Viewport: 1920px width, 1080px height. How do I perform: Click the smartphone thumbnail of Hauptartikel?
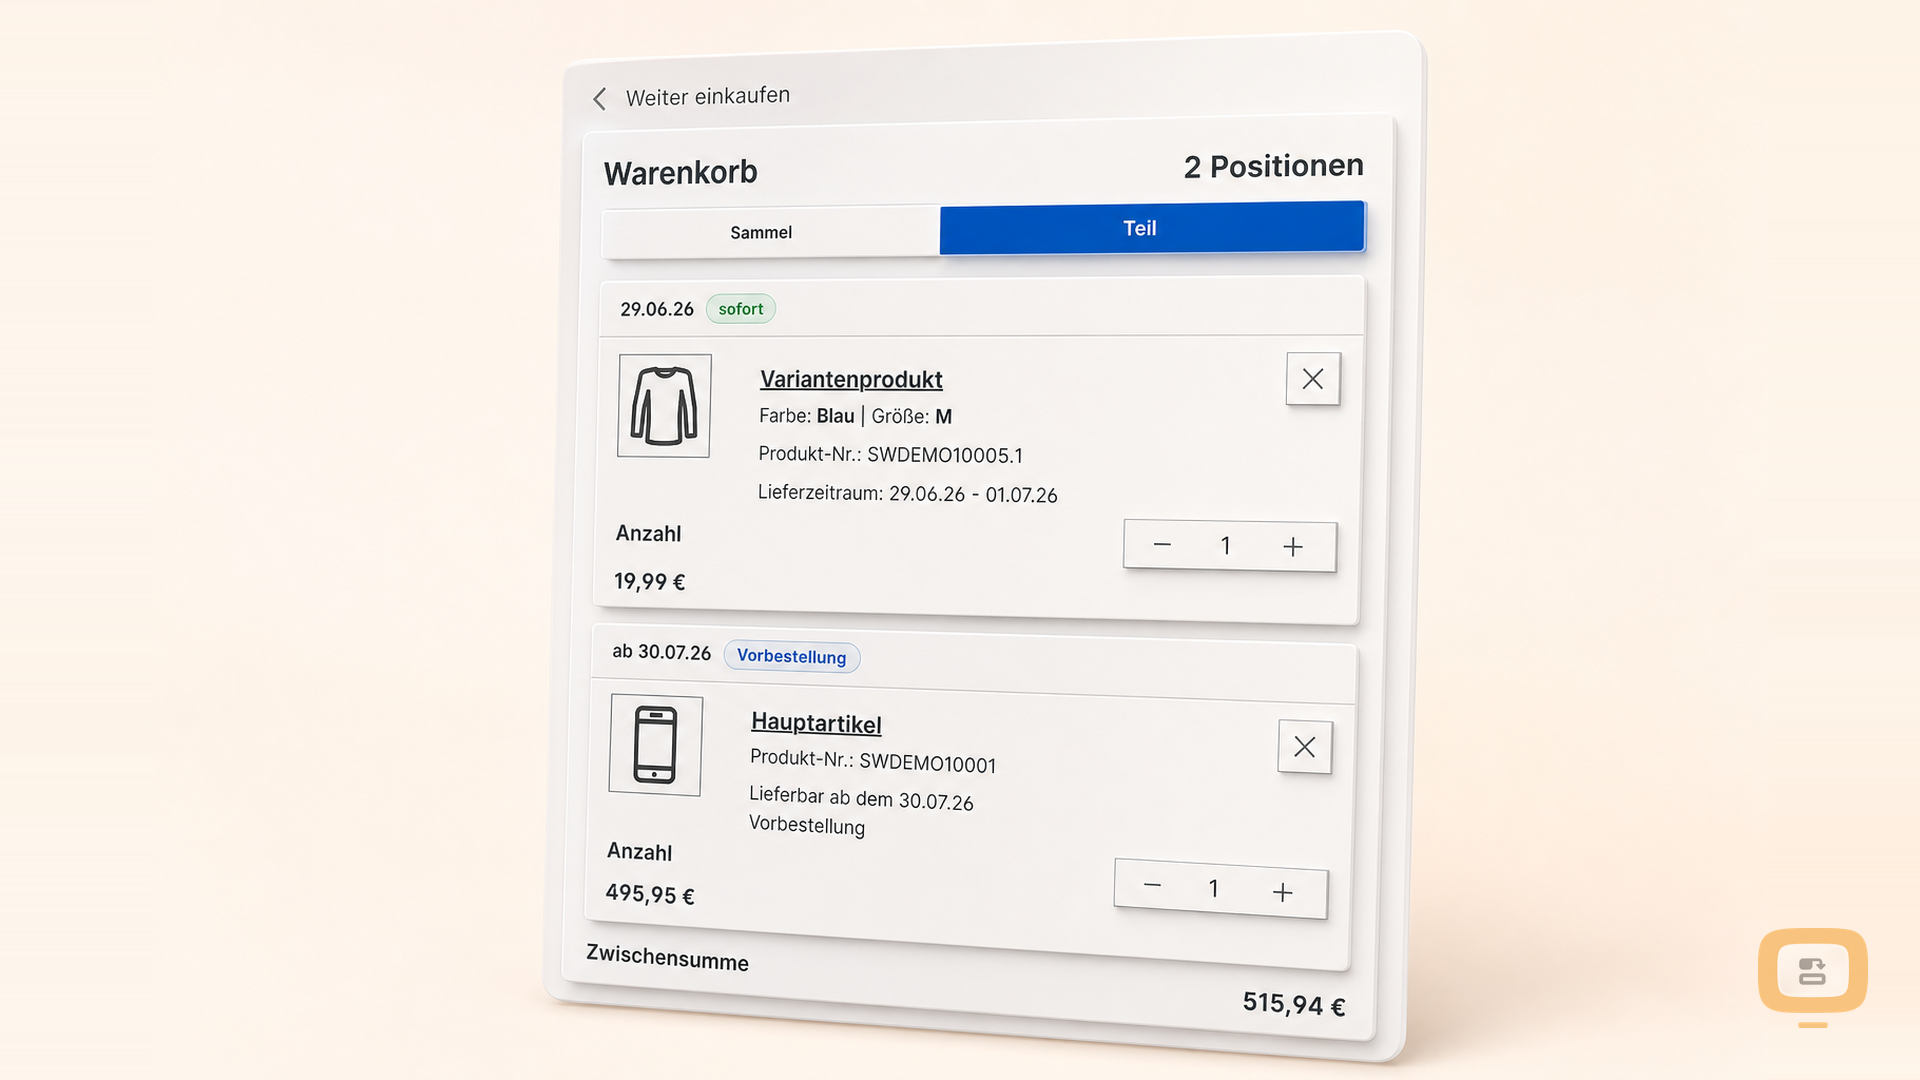tap(656, 745)
